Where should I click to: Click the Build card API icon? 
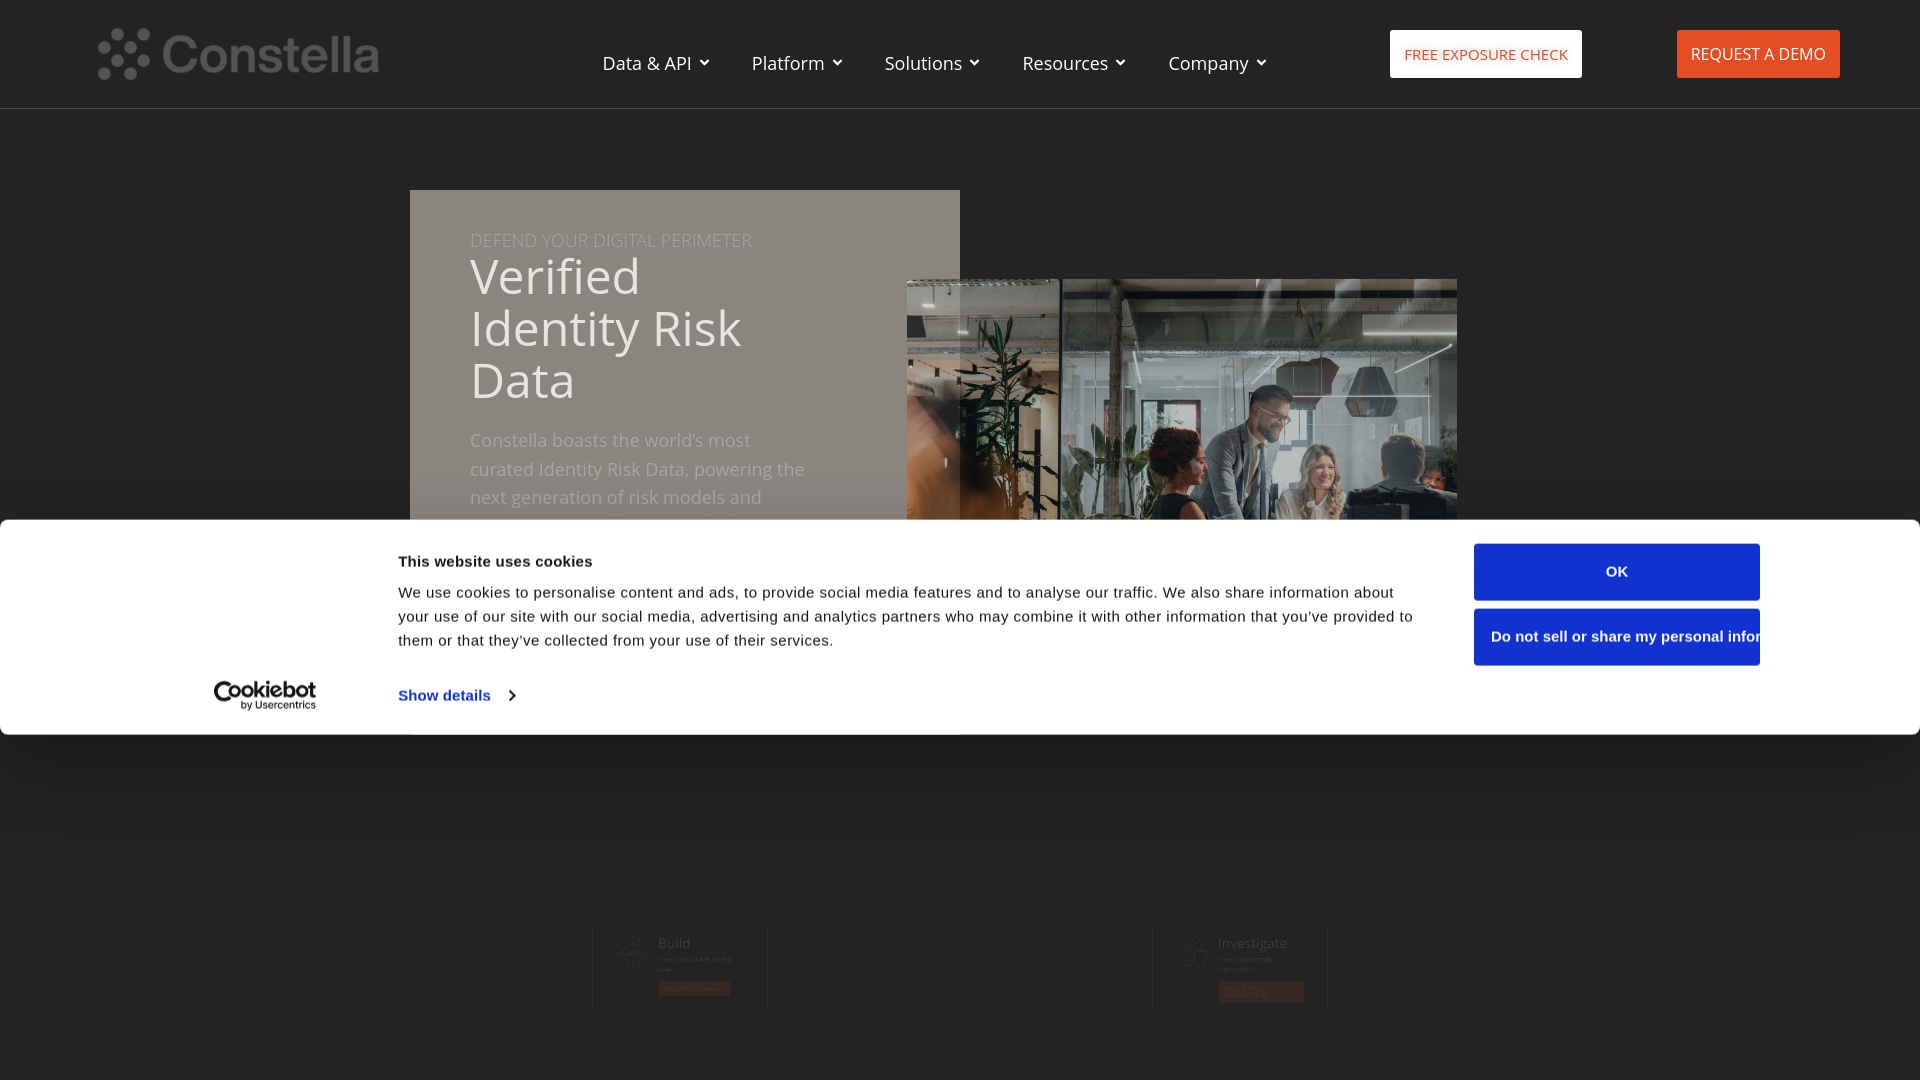pyautogui.click(x=634, y=954)
